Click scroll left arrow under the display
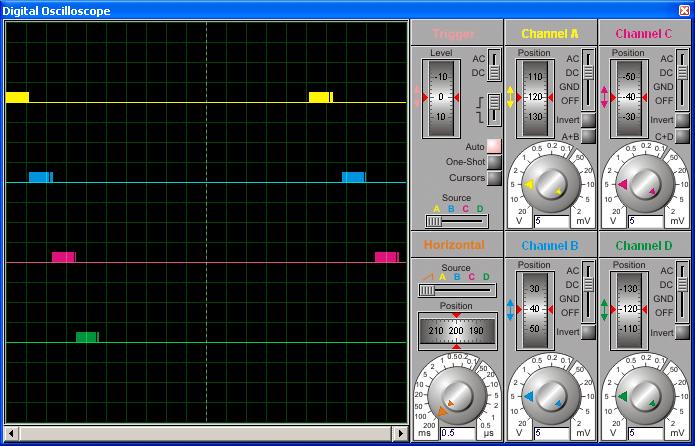 click(12, 433)
